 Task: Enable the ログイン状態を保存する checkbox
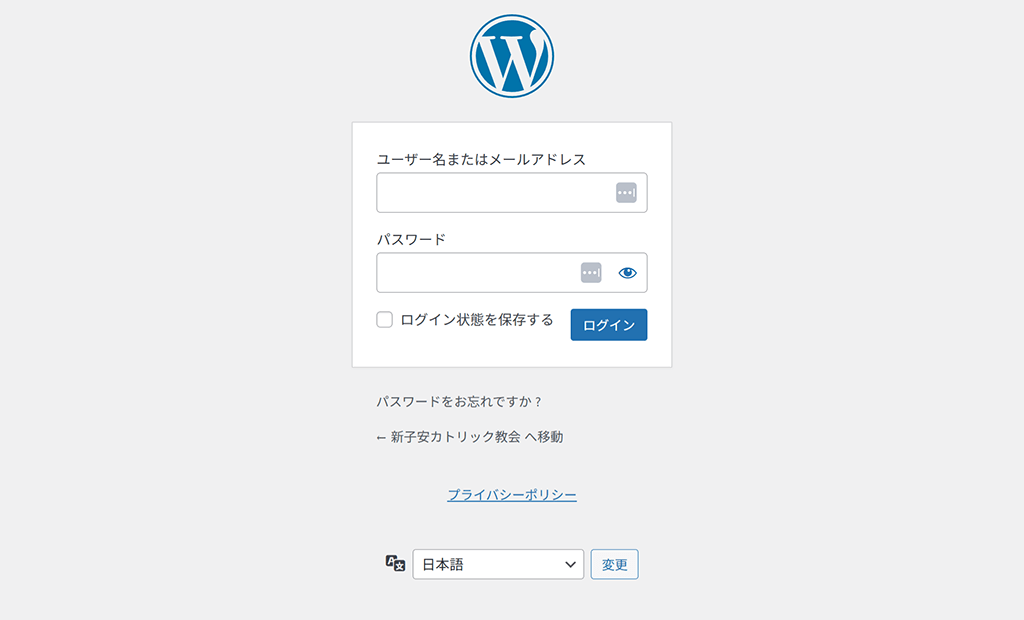pos(385,319)
